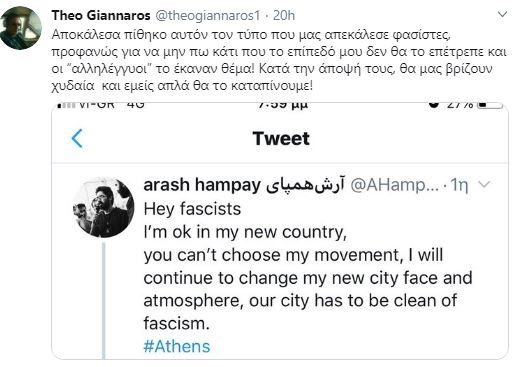Click the arash hampay display name
This screenshot has height=367, width=512.
pyautogui.click(x=244, y=185)
